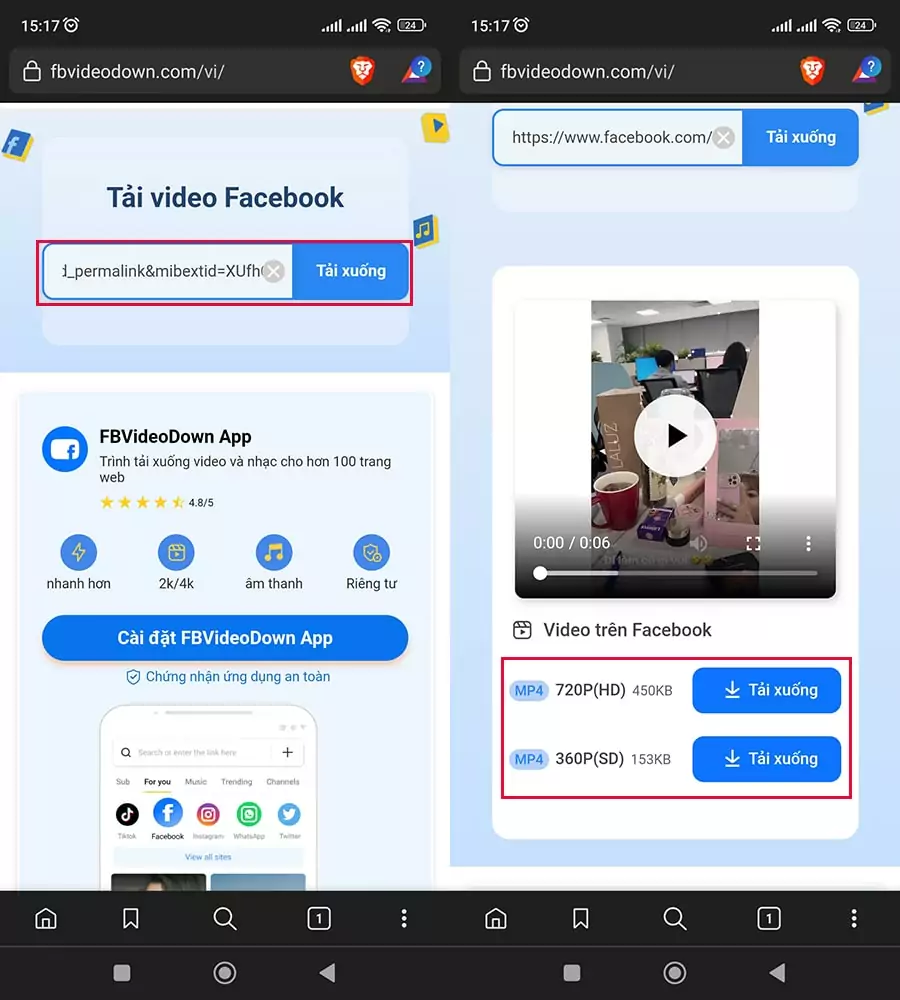The width and height of the screenshot is (900, 1000).
Task: Tap Android recents square on right phone
Action: click(x=572, y=973)
